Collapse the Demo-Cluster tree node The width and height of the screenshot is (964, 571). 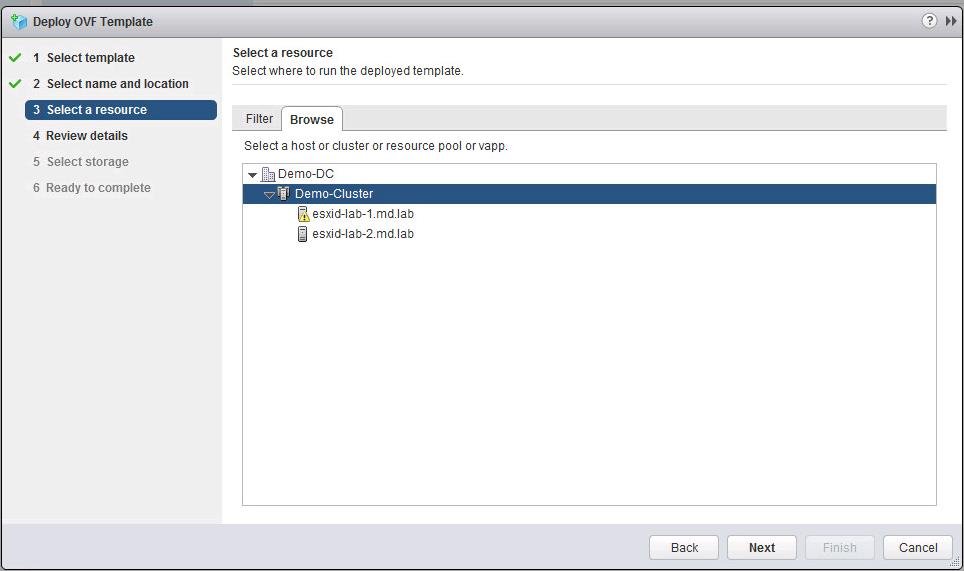269,195
